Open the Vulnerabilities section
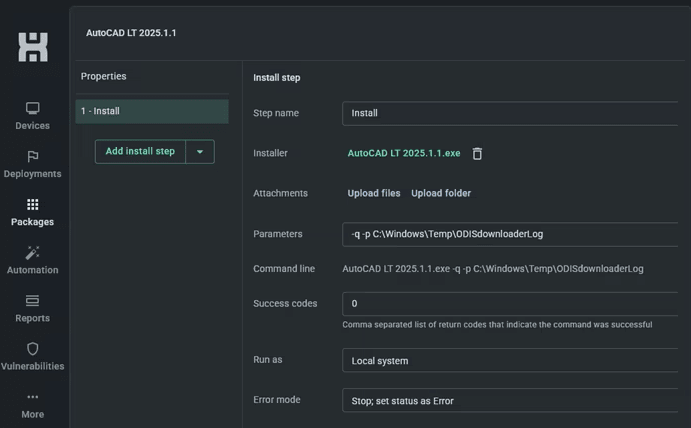691x428 pixels. click(x=33, y=357)
